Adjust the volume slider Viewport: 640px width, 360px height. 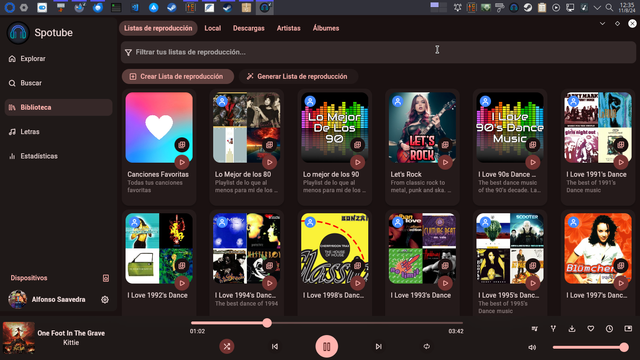click(x=590, y=347)
